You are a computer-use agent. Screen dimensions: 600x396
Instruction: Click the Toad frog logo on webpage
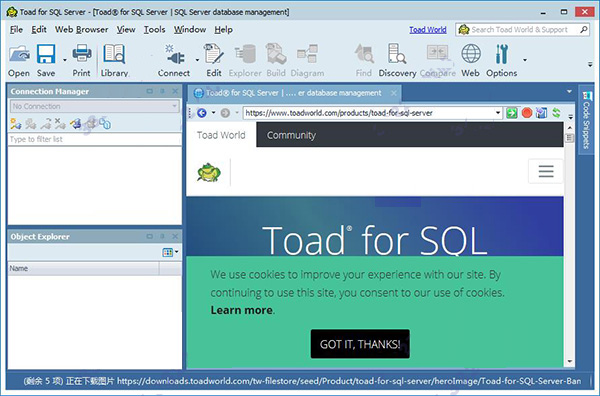click(x=209, y=172)
